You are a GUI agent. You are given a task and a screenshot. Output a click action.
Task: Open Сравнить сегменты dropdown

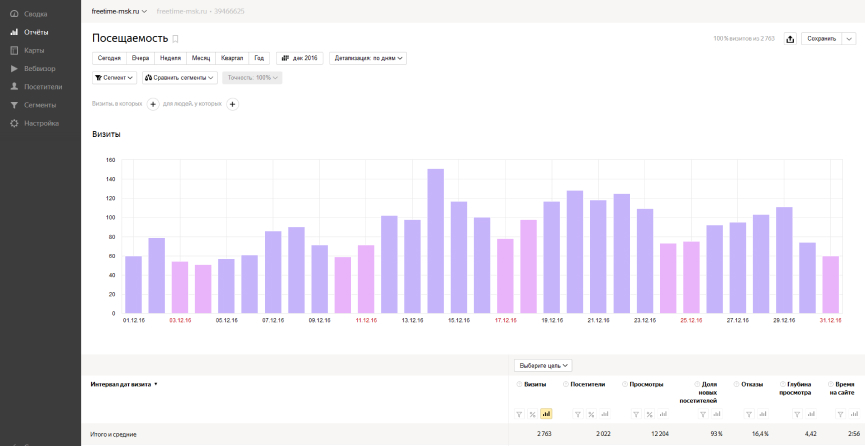[x=180, y=78]
